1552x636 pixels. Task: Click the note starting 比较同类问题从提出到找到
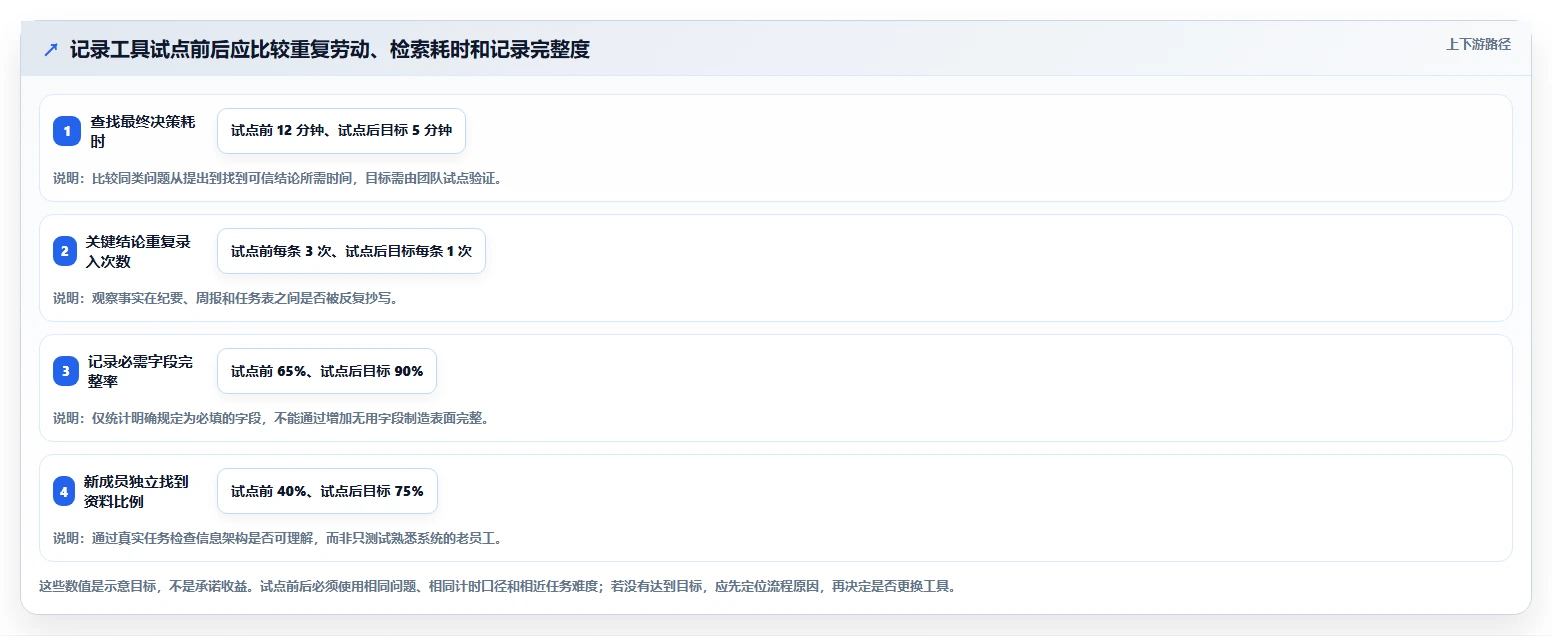pos(277,178)
